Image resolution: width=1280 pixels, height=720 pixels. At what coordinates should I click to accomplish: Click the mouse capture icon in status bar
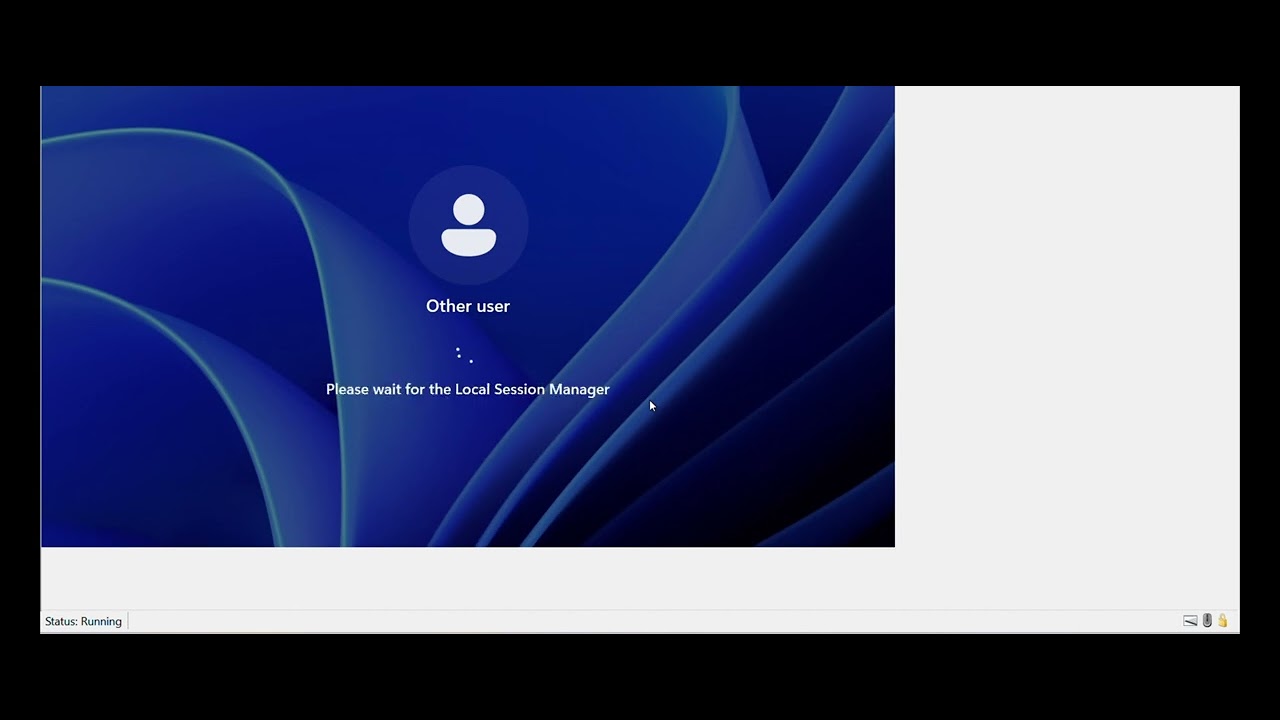coord(1207,621)
